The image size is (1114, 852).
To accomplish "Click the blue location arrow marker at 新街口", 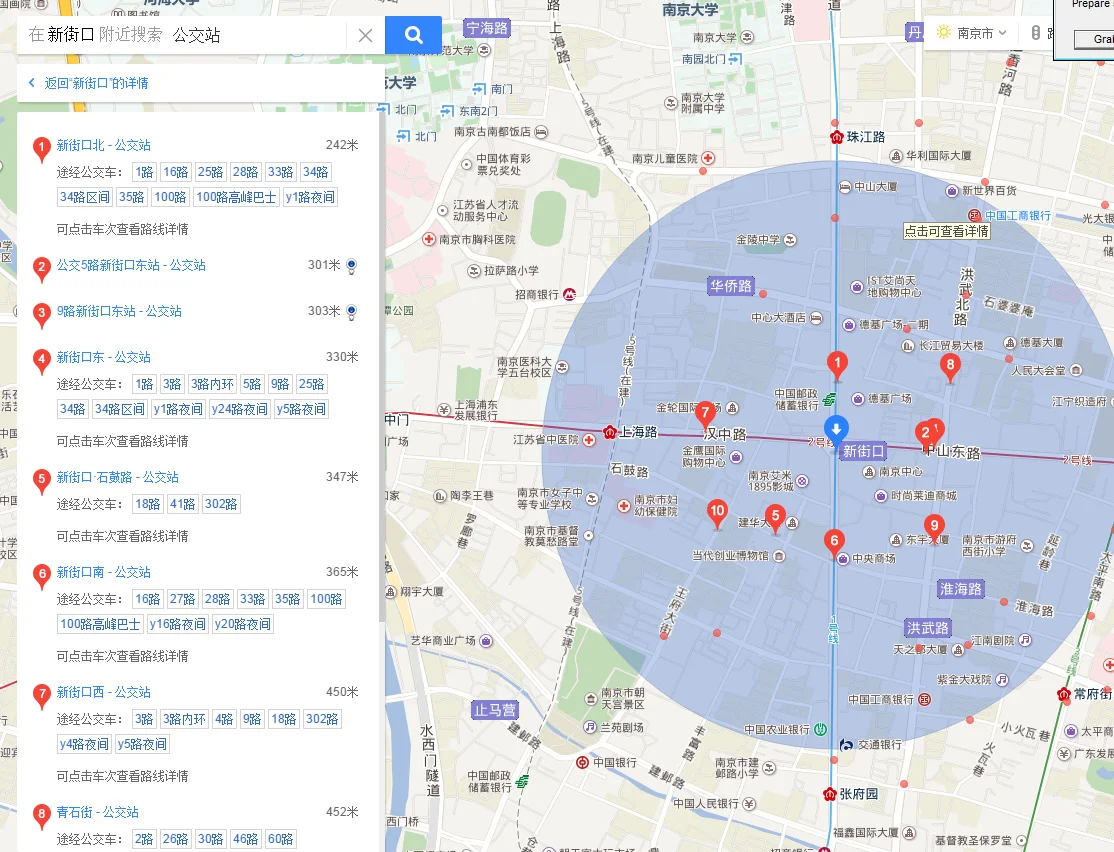I will [x=836, y=429].
